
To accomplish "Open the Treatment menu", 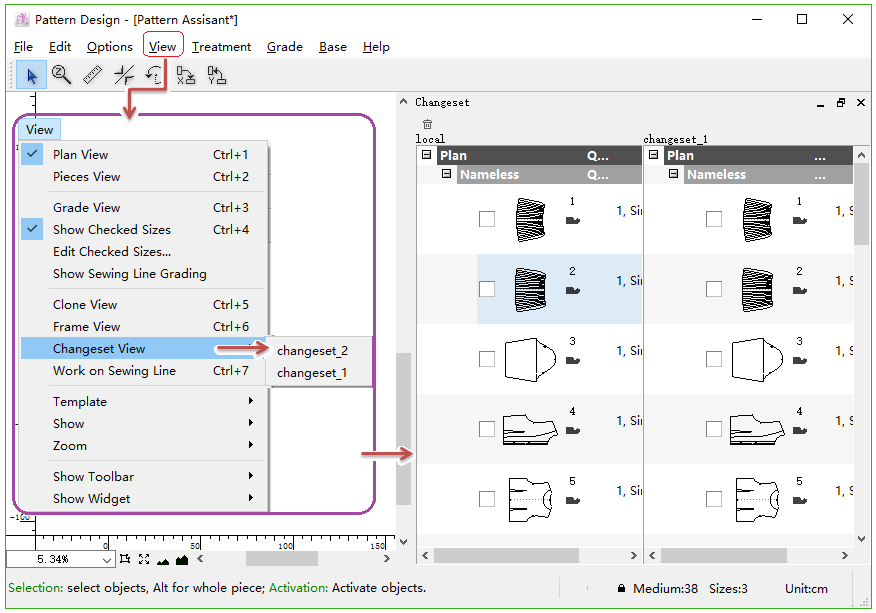I will (221, 47).
